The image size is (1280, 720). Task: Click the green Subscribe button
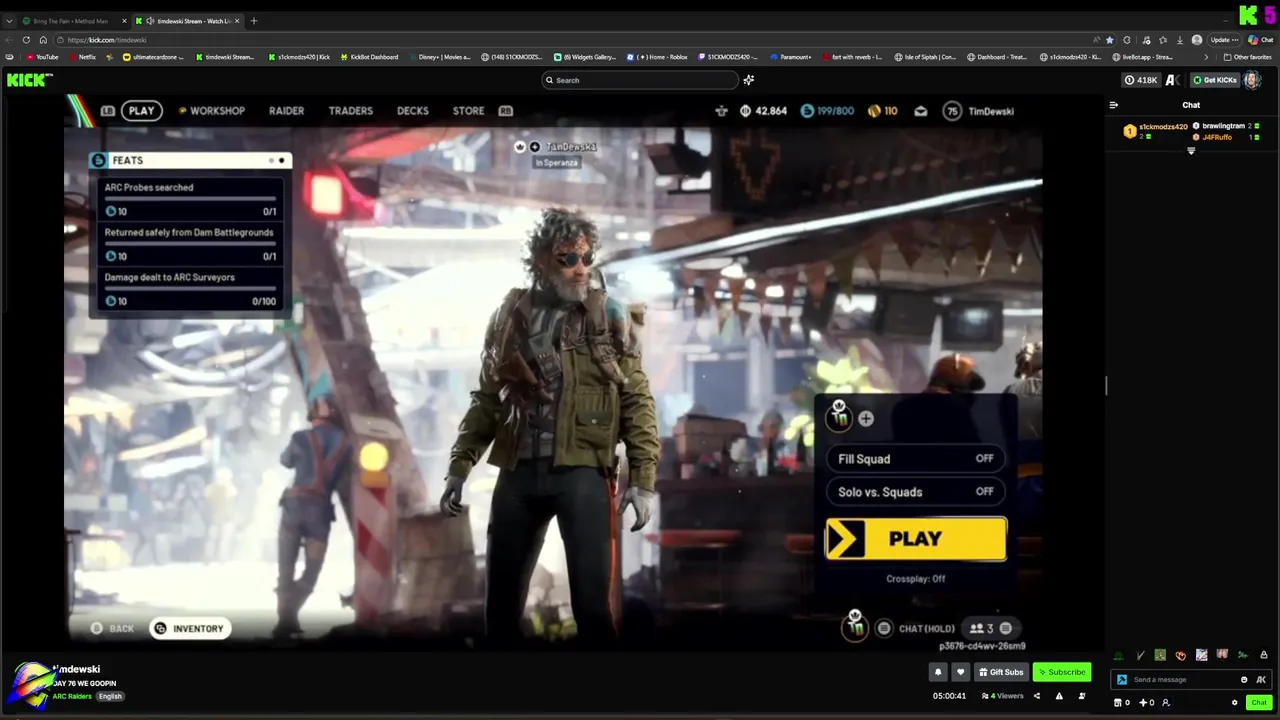point(1061,672)
